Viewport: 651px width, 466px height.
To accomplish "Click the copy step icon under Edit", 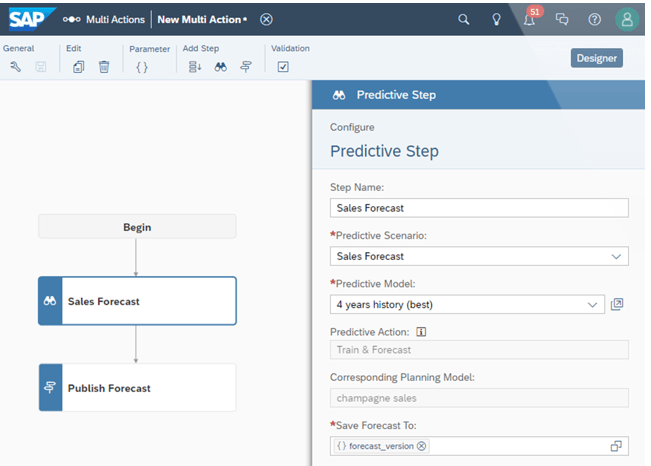I will pos(79,67).
